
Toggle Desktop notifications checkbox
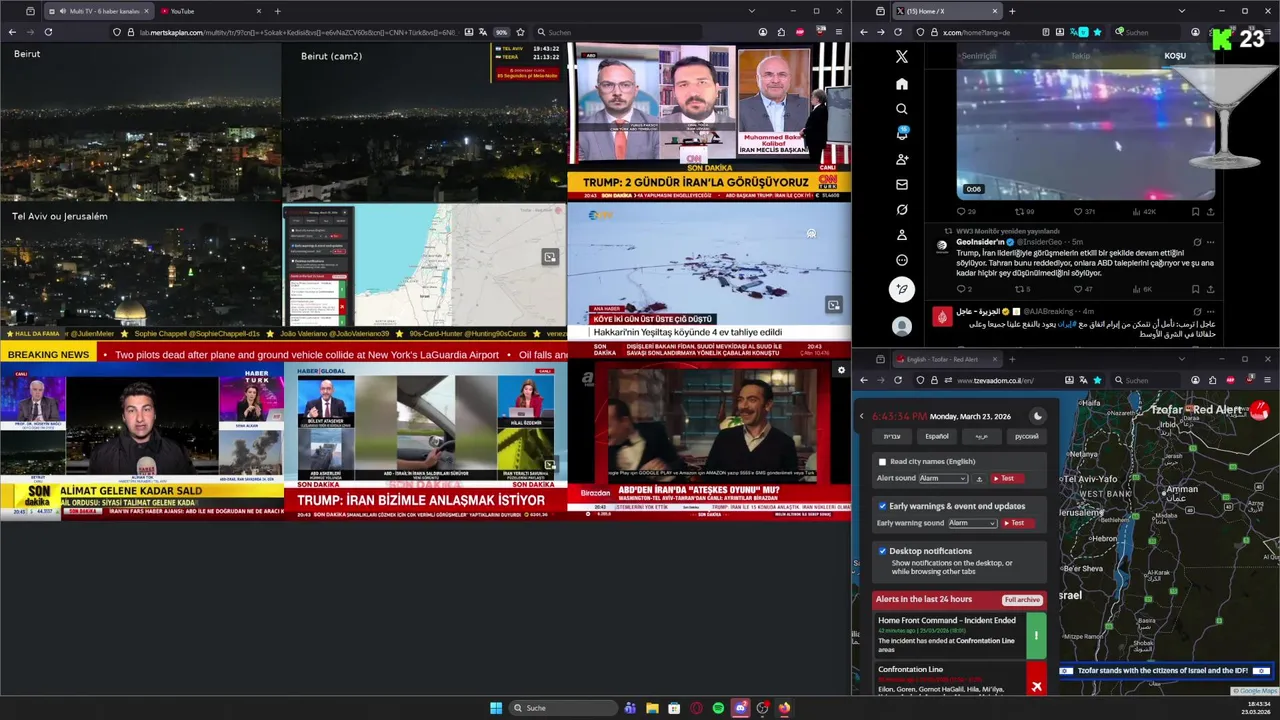point(882,551)
